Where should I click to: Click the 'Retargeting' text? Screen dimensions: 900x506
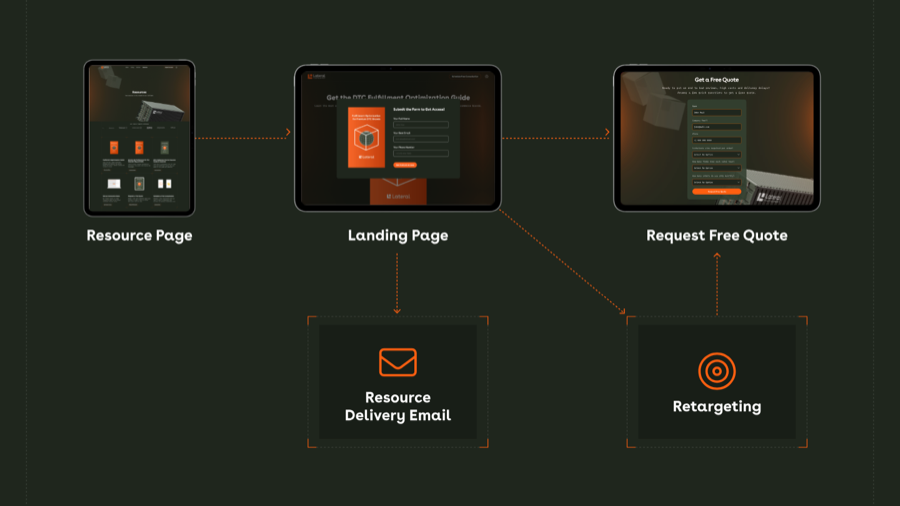point(717,406)
